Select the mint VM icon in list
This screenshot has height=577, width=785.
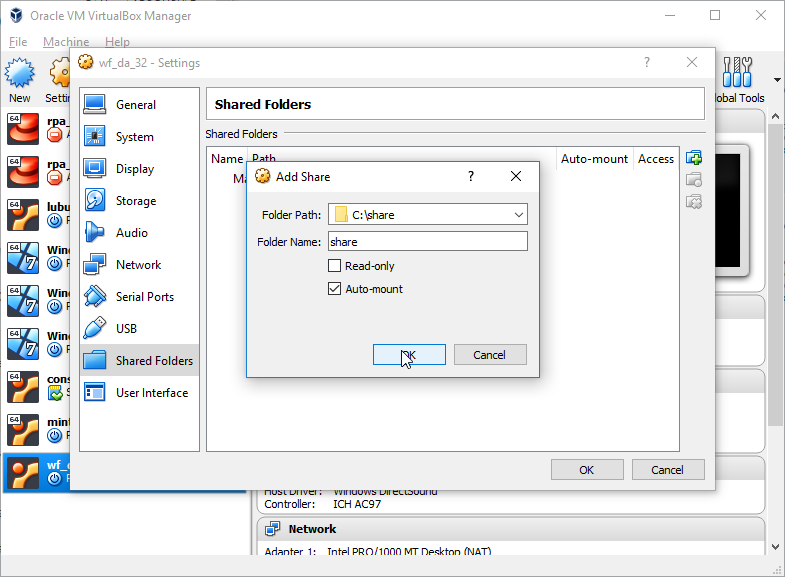click(23, 430)
